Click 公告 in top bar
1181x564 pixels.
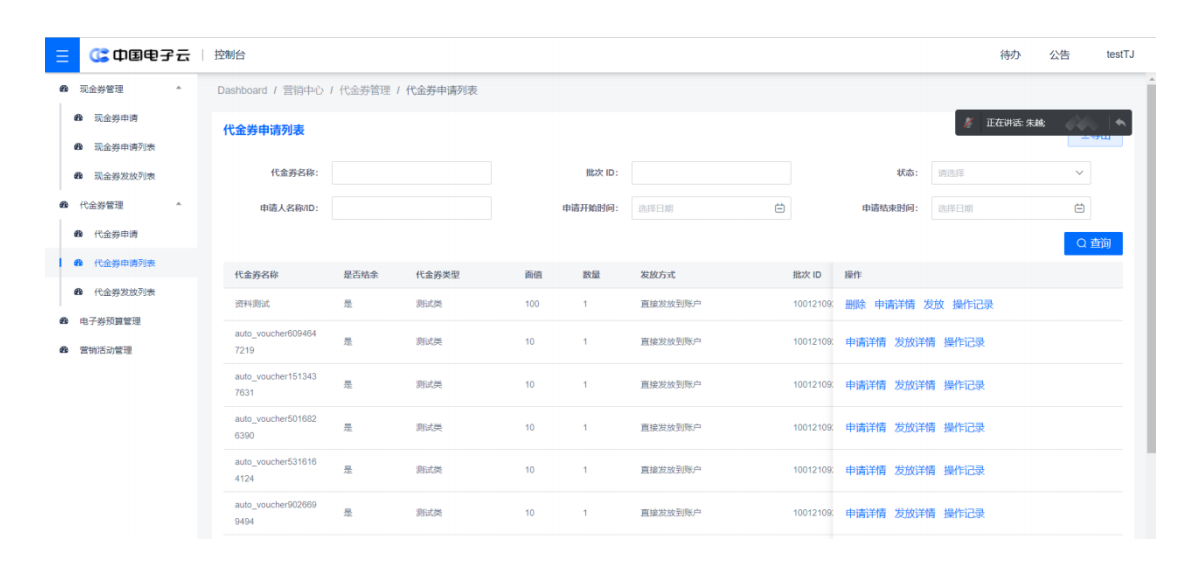1059,55
